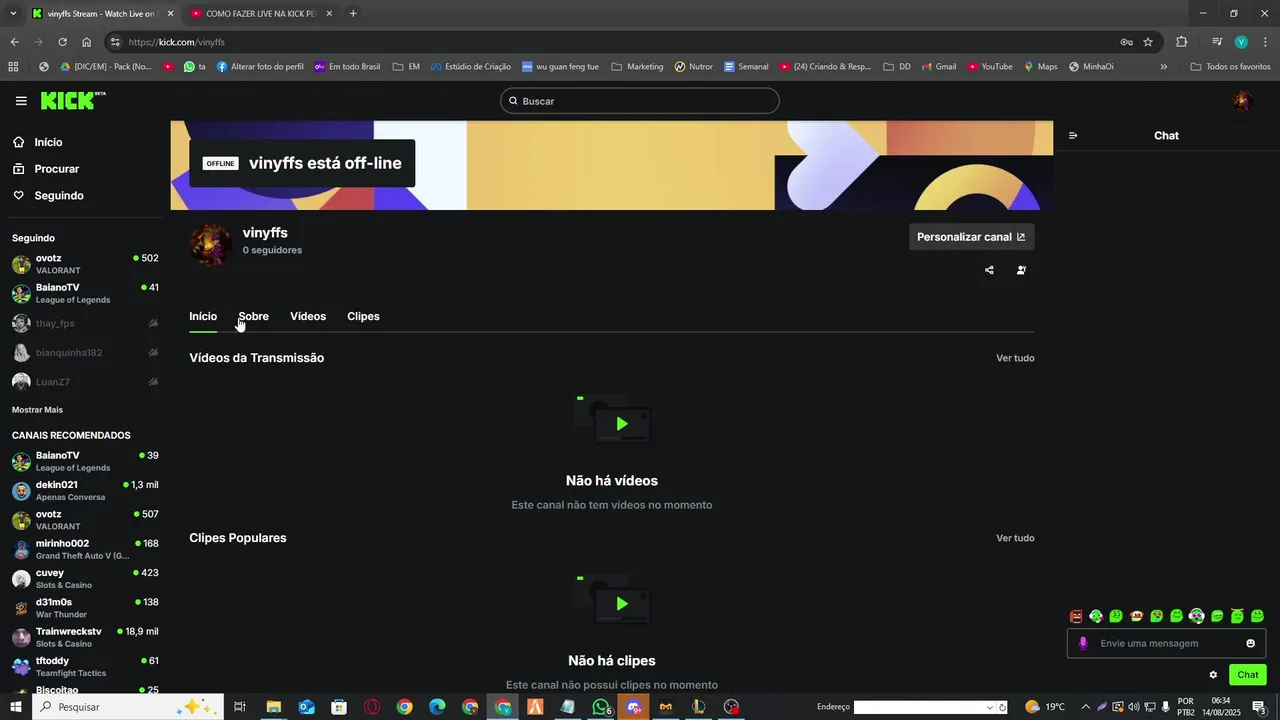The width and height of the screenshot is (1280, 720).
Task: Click the user icon next to share
Action: click(x=1021, y=270)
